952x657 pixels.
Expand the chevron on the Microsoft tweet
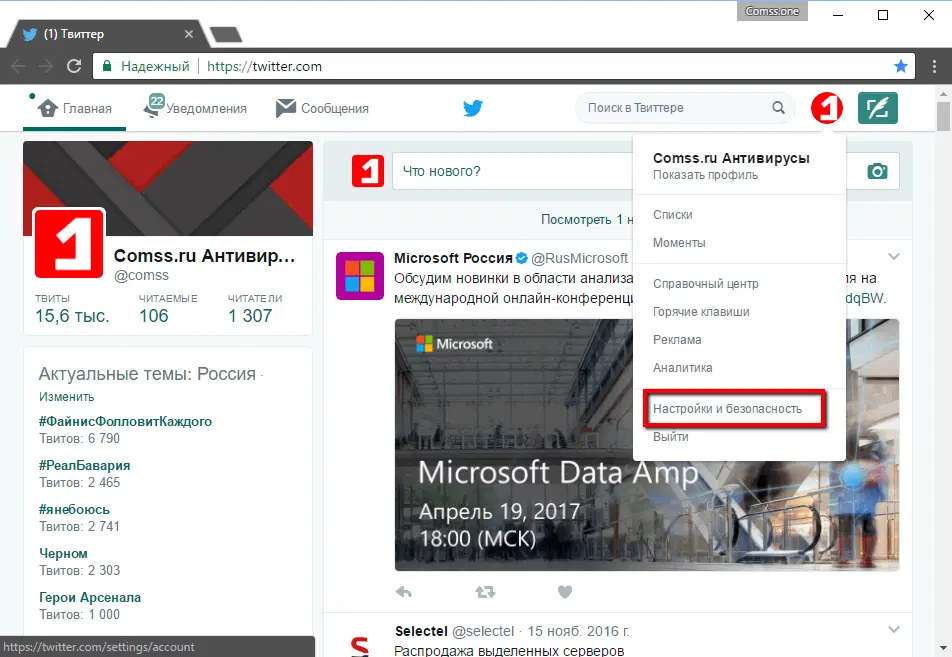pos(893,256)
